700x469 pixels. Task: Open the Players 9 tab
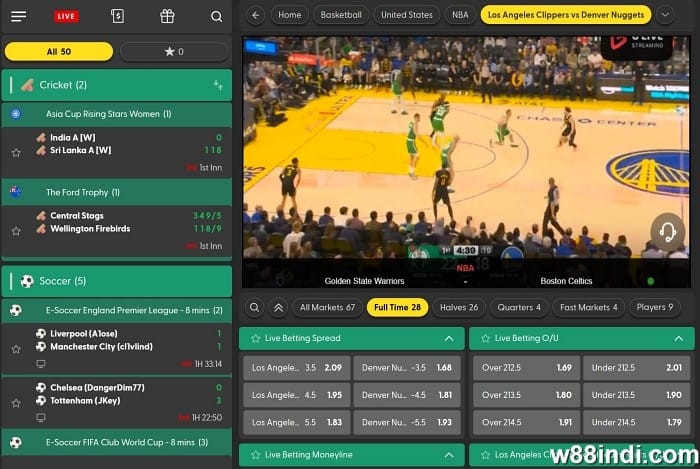point(654,307)
